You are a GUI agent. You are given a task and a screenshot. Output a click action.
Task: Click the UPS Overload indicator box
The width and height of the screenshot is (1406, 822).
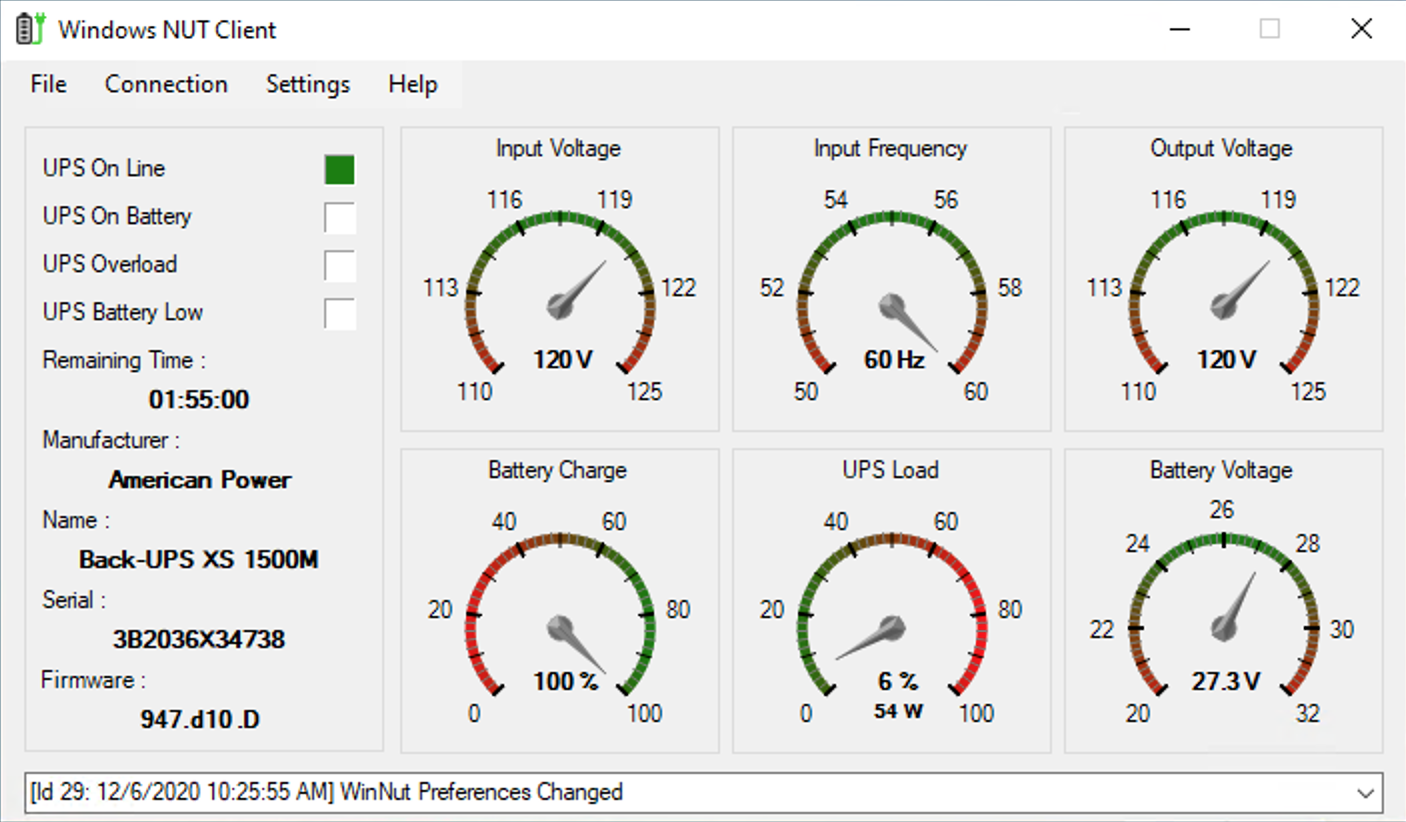[x=339, y=266]
